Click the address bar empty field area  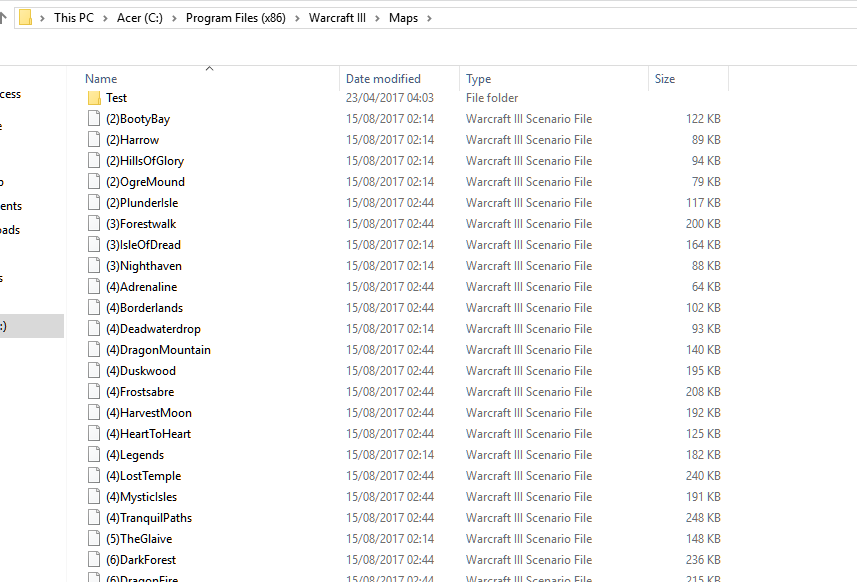[645, 18]
